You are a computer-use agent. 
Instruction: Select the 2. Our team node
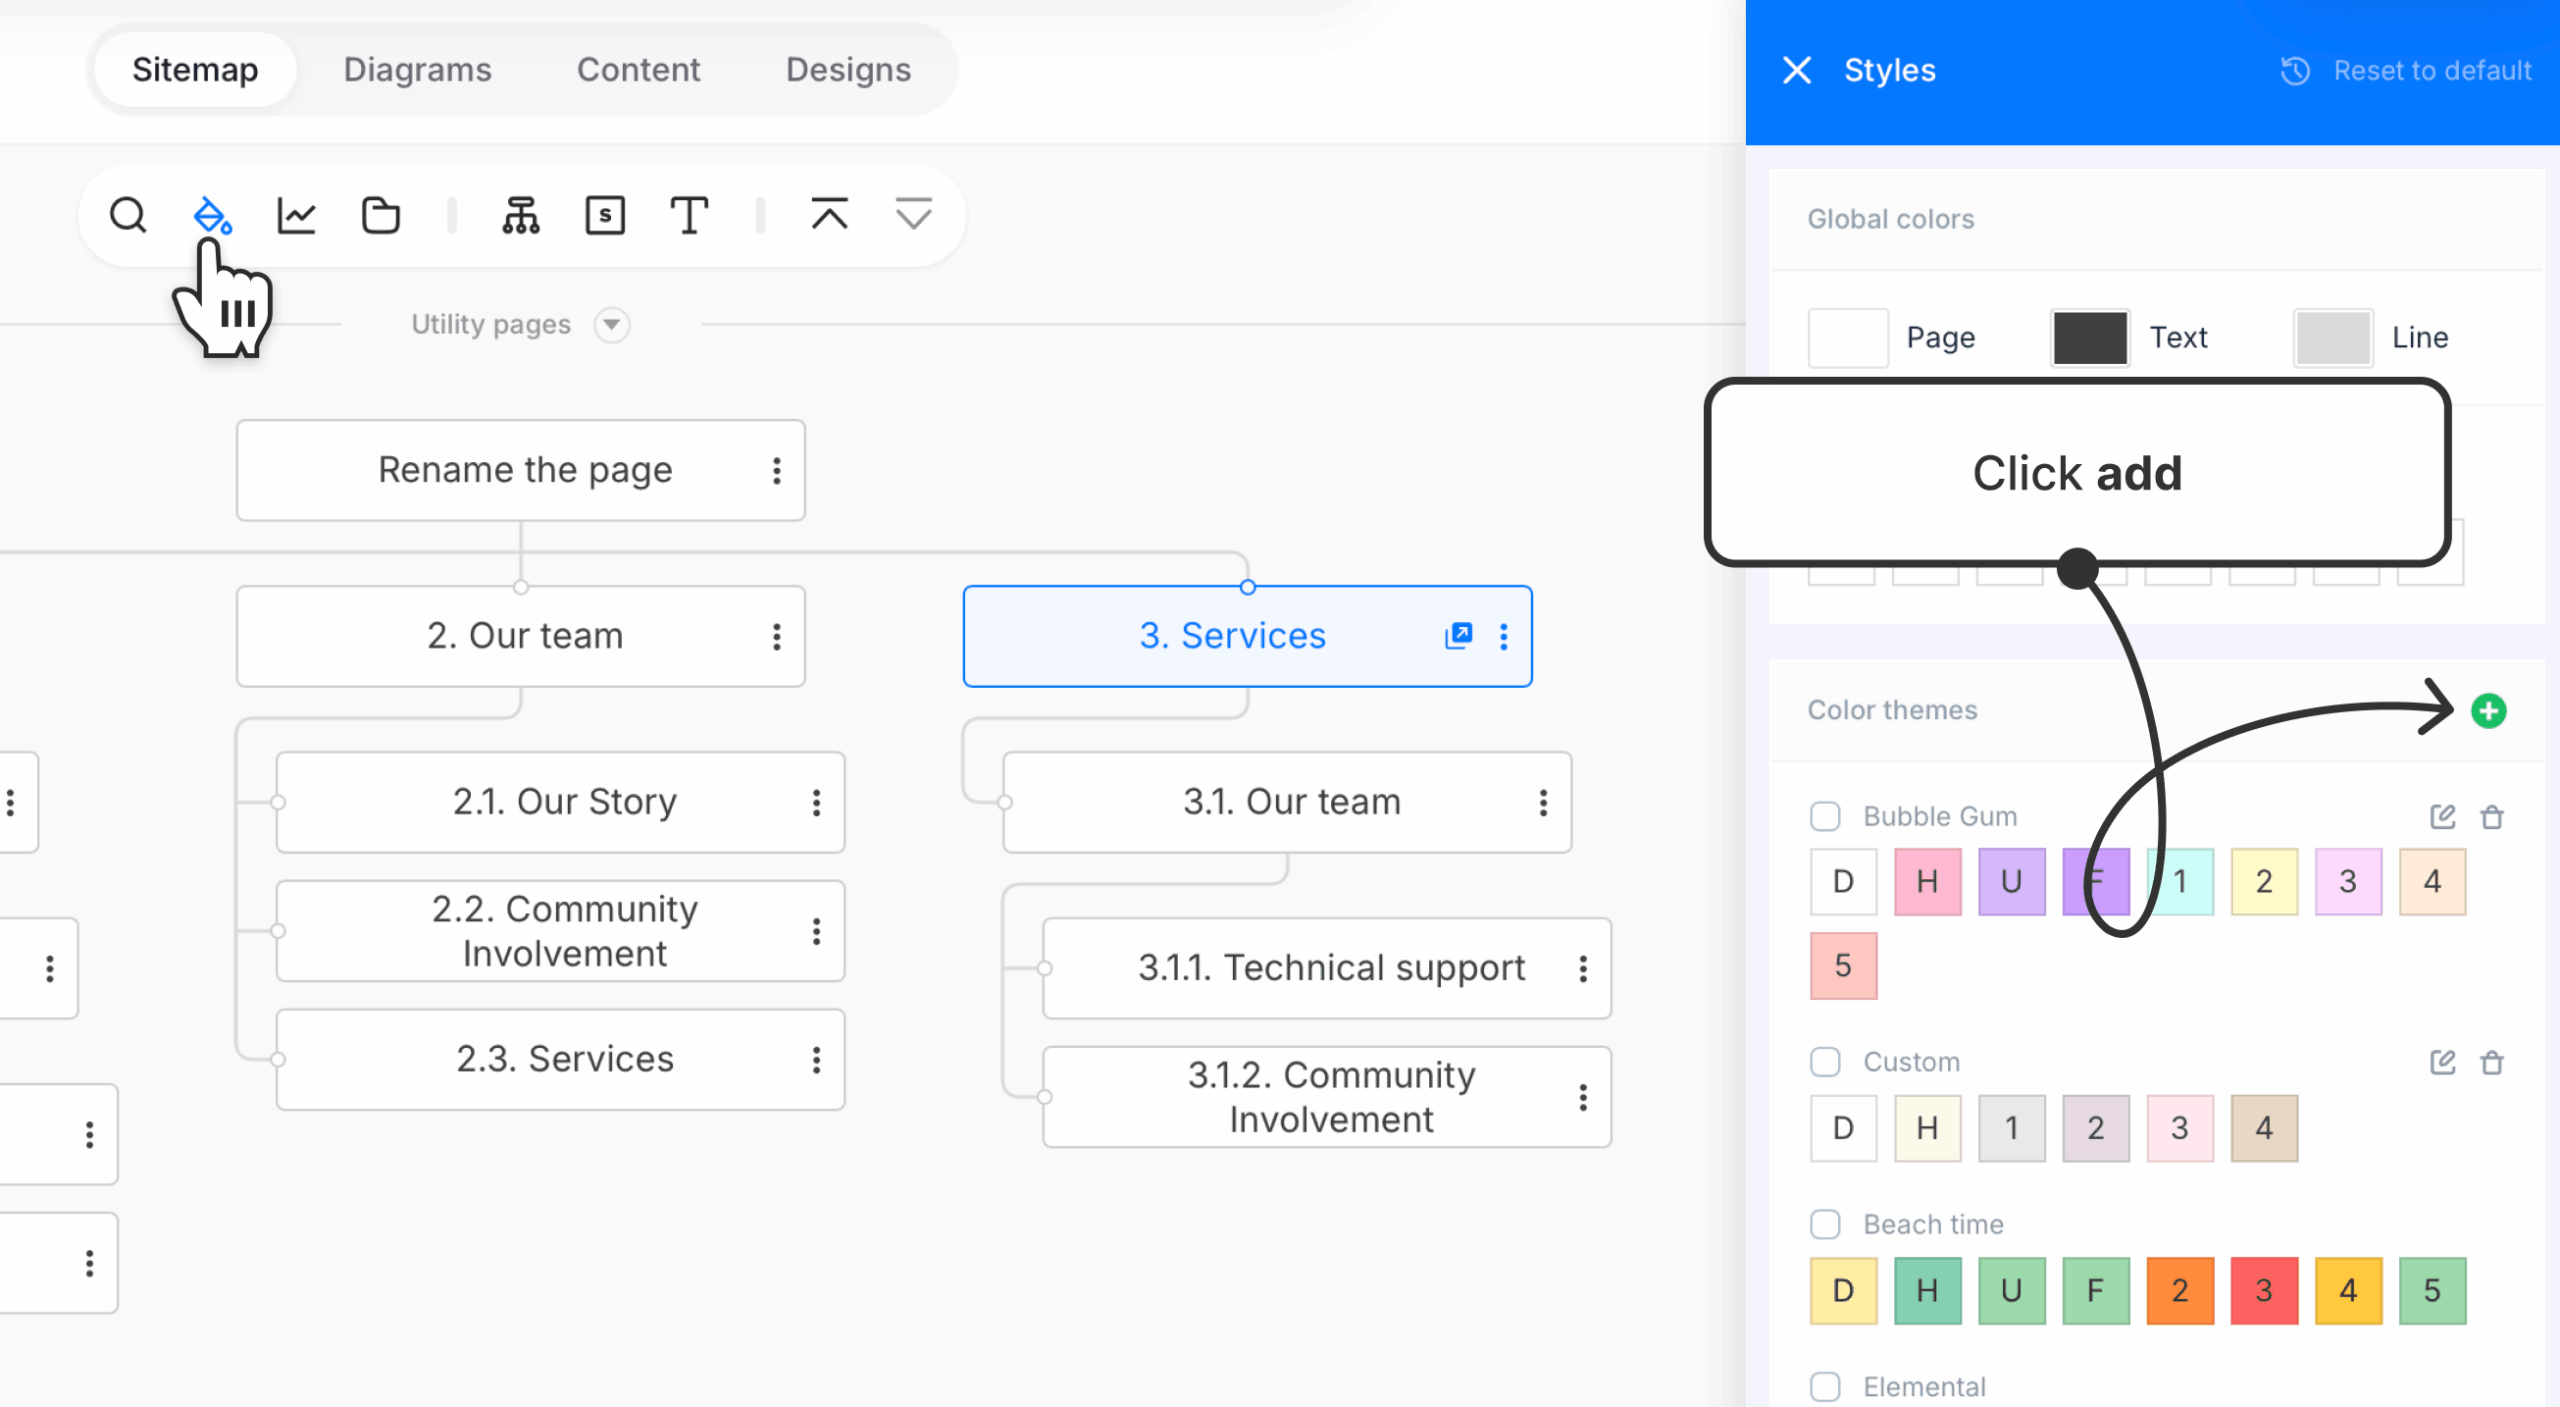coord(521,637)
